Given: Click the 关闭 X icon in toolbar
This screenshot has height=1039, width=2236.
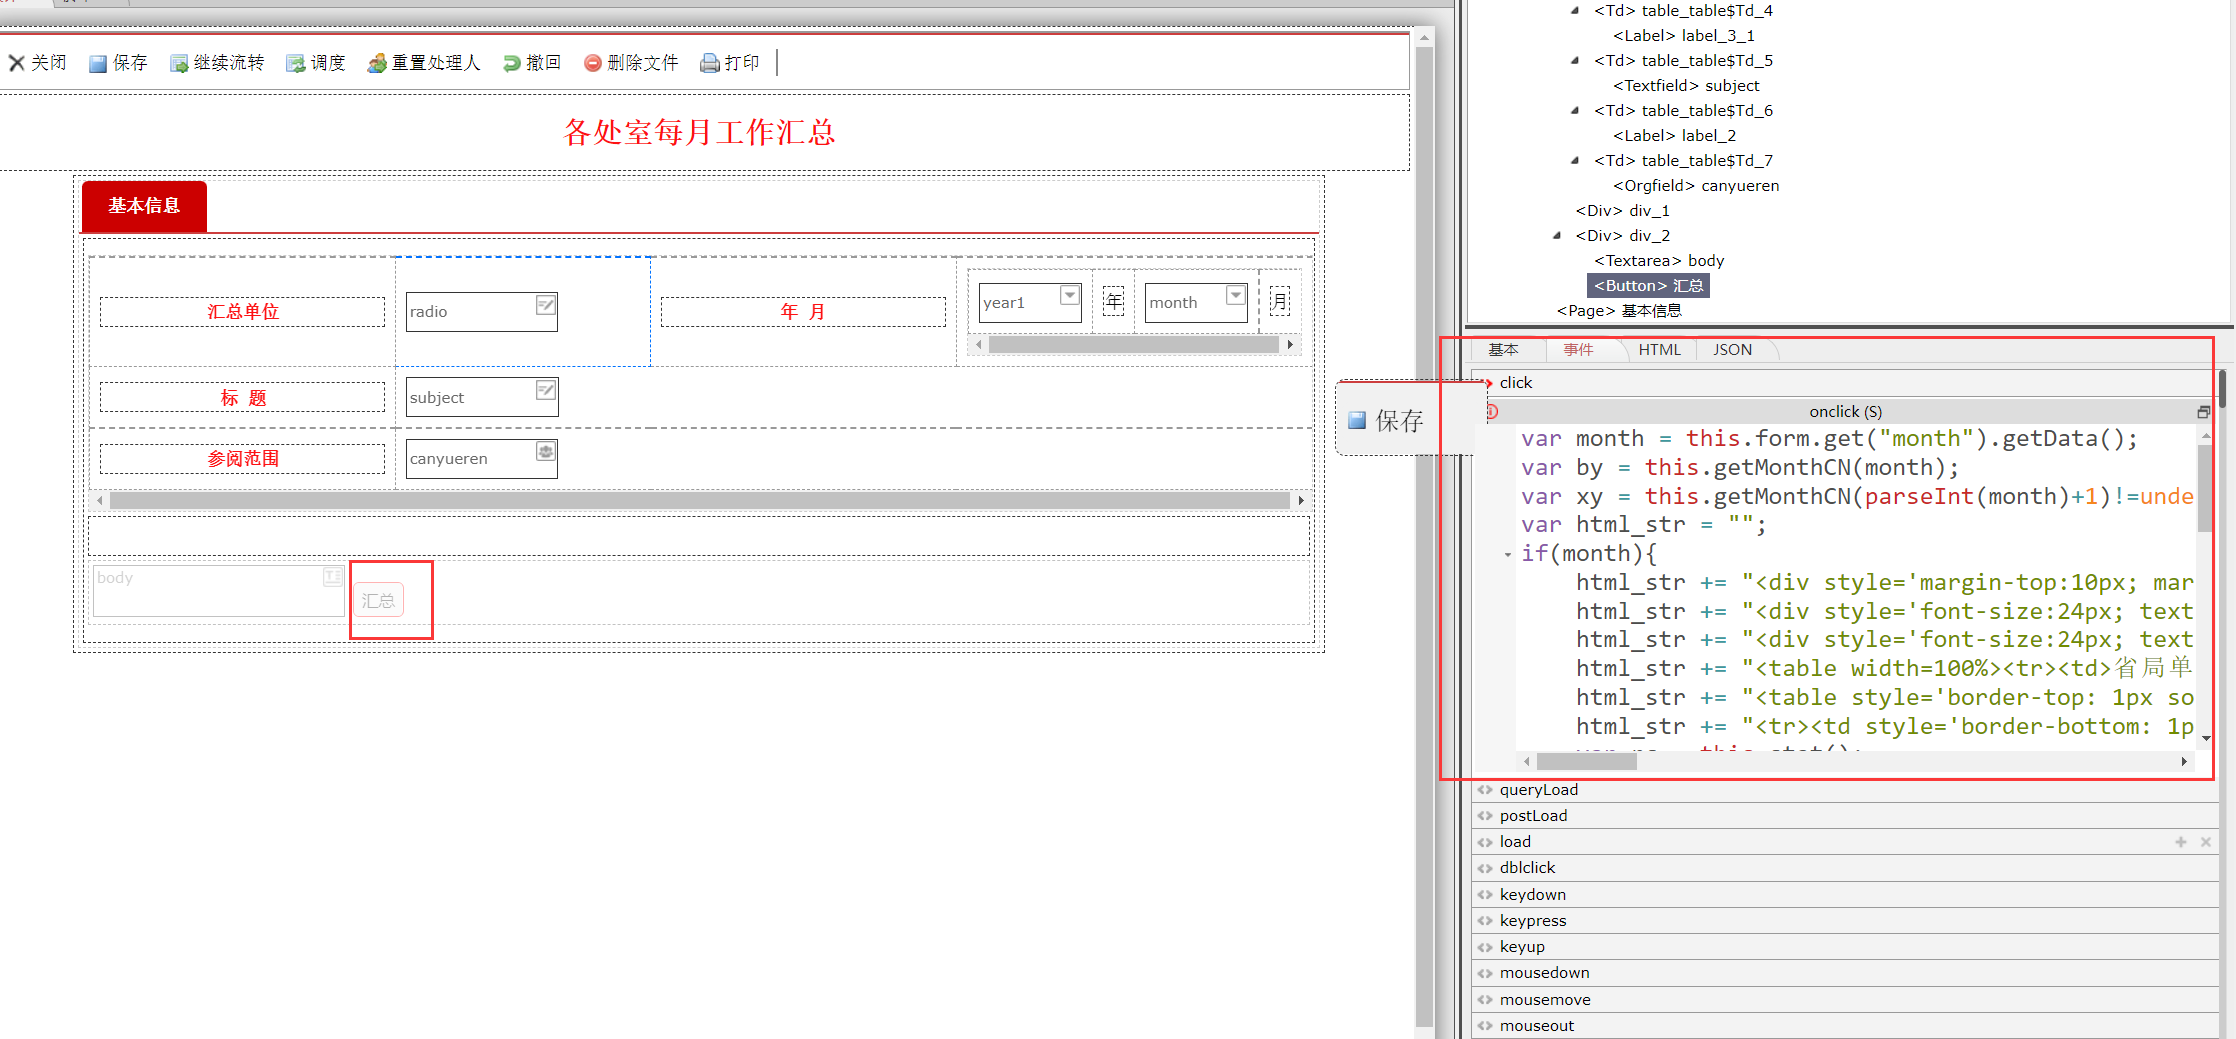Looking at the screenshot, I should [x=17, y=64].
